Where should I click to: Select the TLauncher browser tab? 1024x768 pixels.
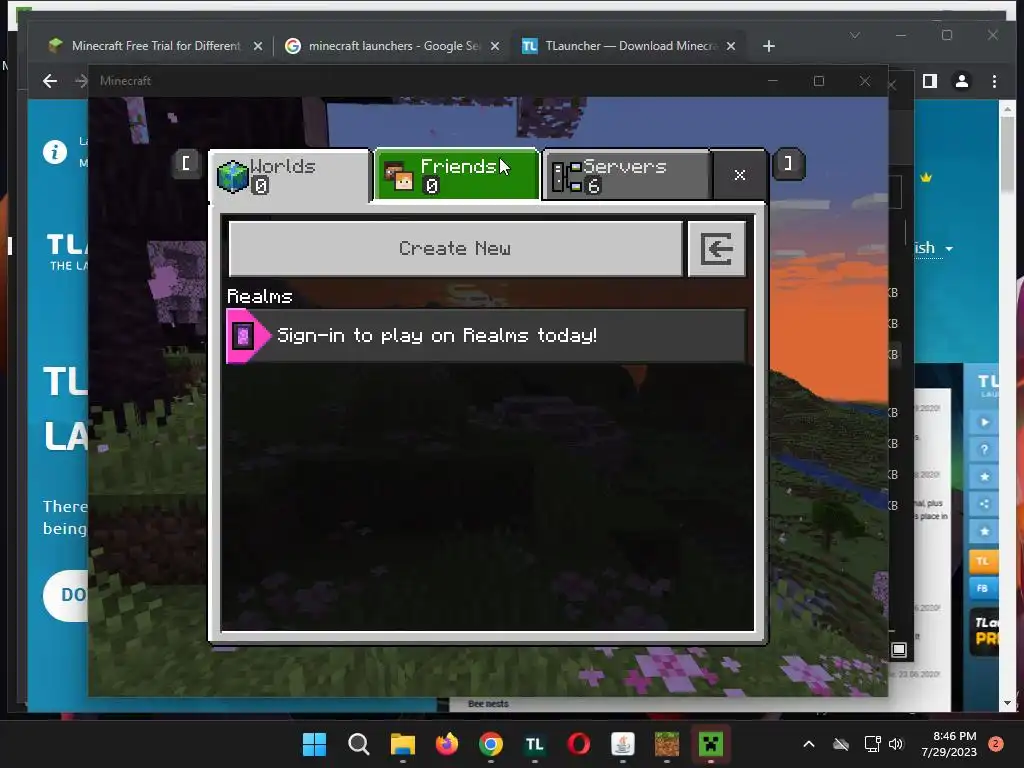[x=619, y=46]
